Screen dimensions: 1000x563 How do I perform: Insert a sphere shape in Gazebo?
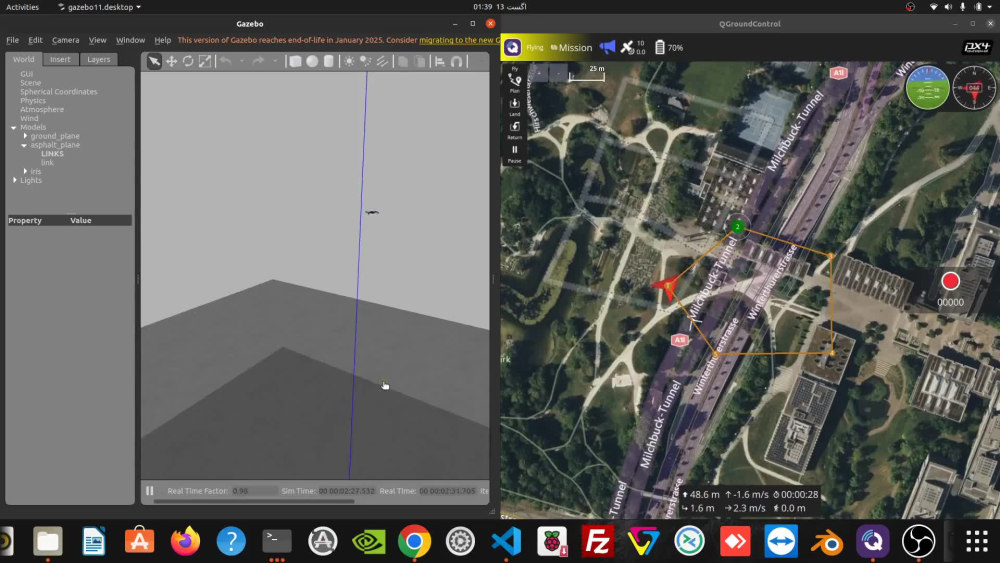(x=312, y=61)
